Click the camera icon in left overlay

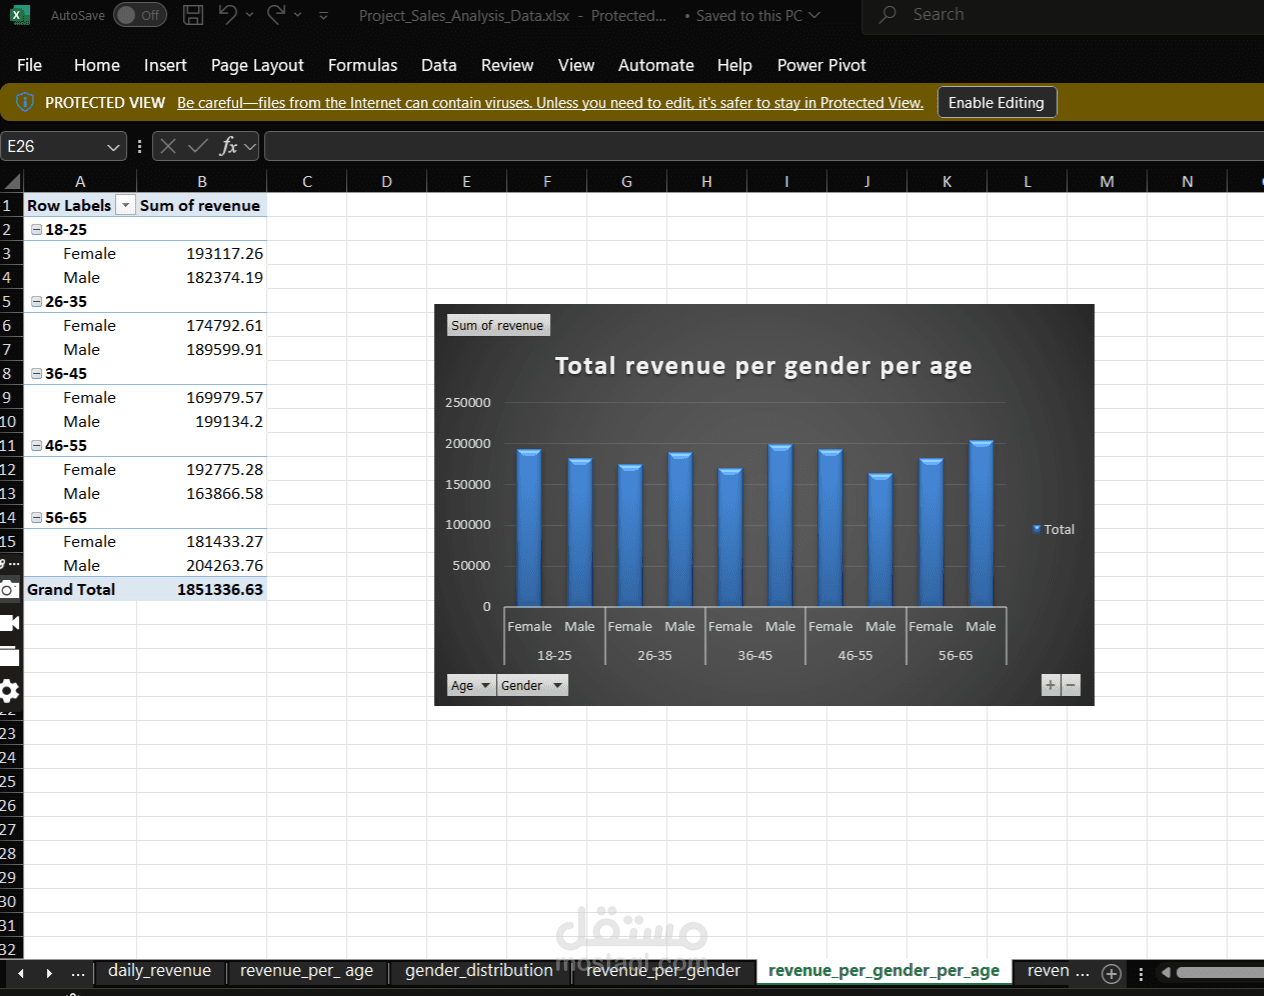click(x=8, y=589)
